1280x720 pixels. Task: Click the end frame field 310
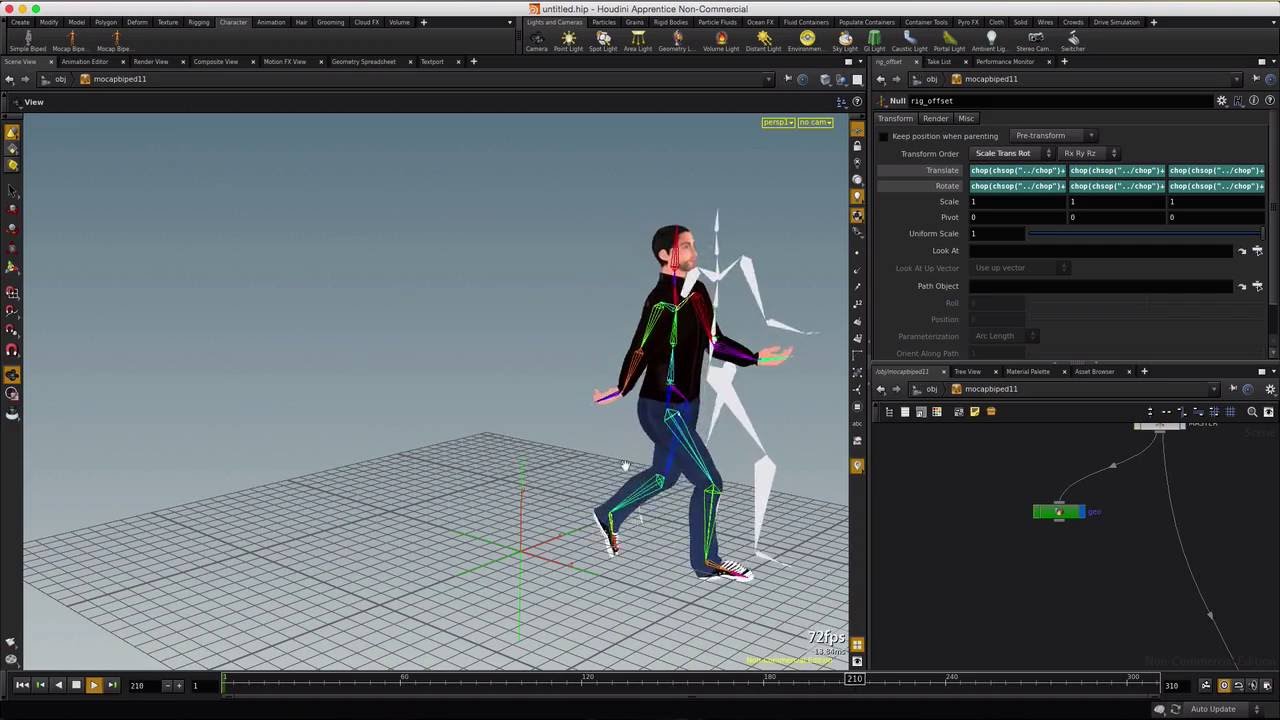click(x=1177, y=686)
